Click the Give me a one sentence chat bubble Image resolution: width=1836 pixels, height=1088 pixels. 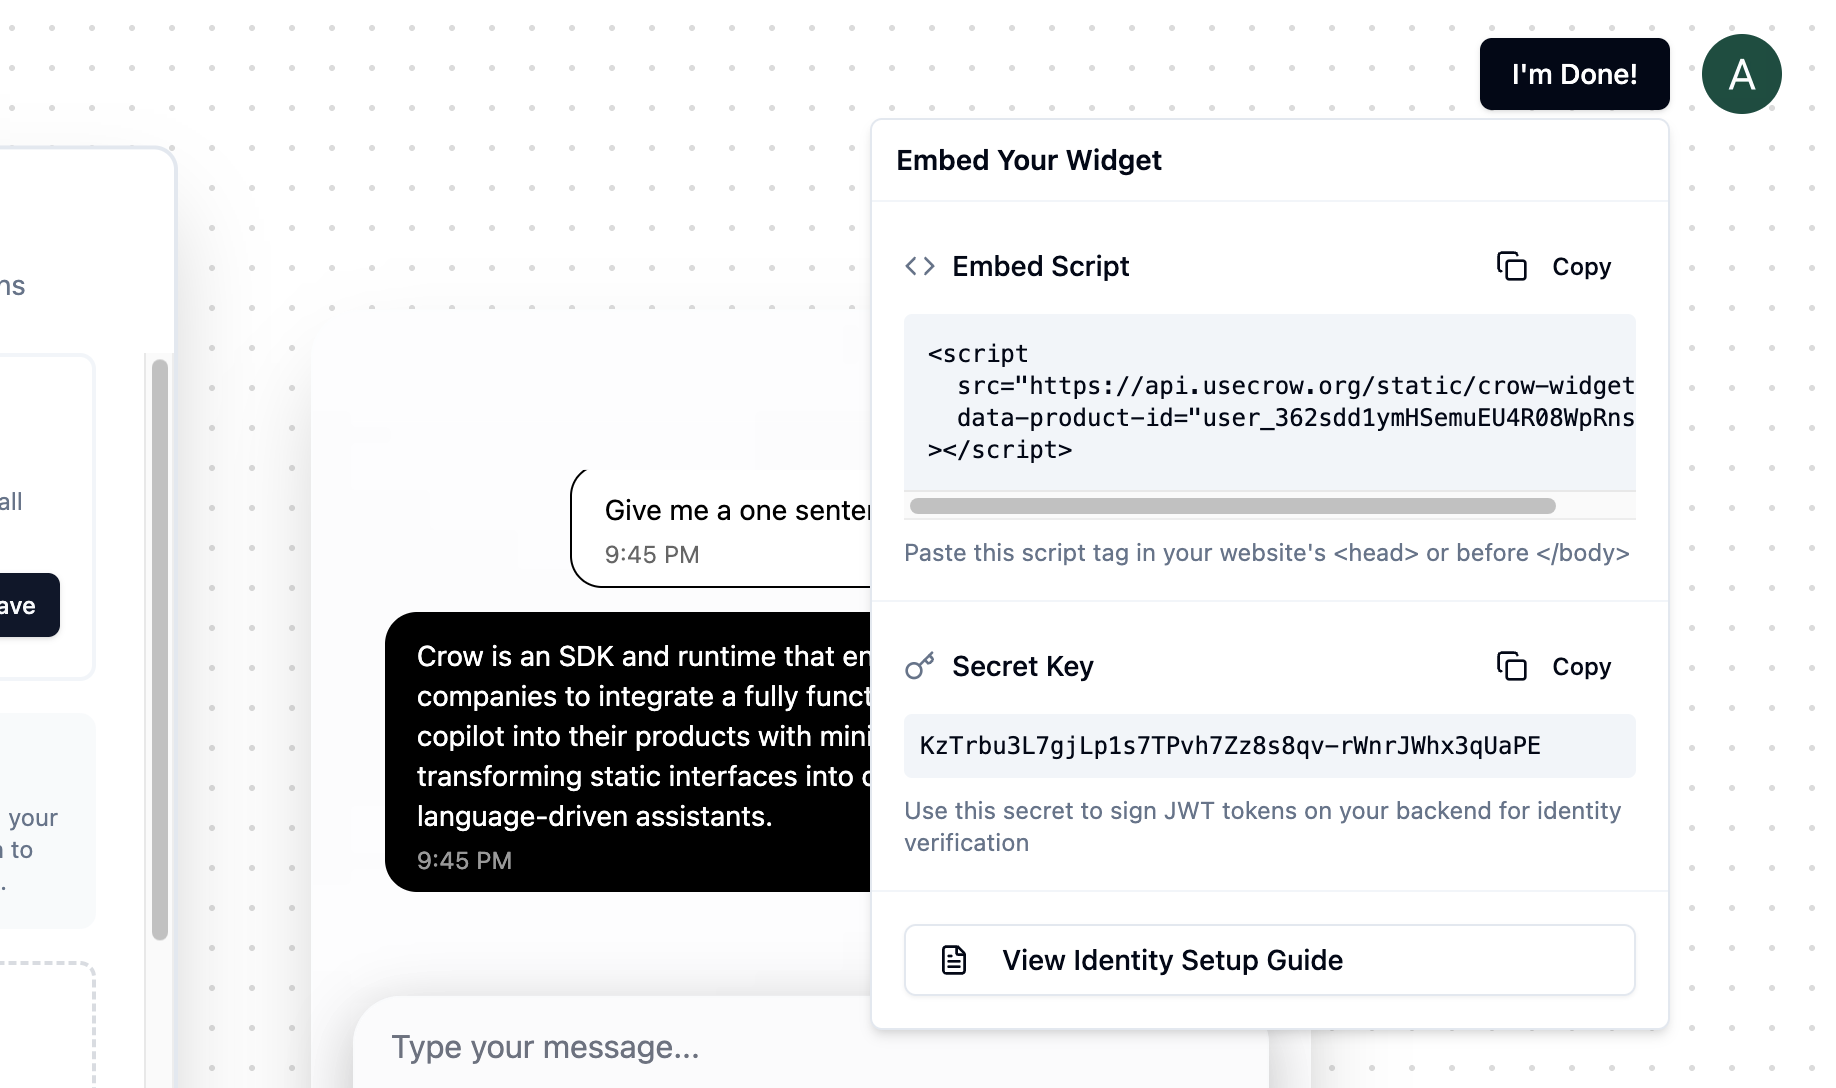pos(720,527)
